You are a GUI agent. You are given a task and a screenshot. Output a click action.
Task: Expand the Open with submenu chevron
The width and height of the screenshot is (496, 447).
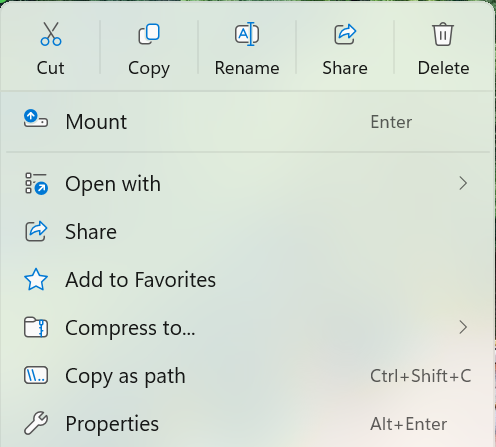463,183
